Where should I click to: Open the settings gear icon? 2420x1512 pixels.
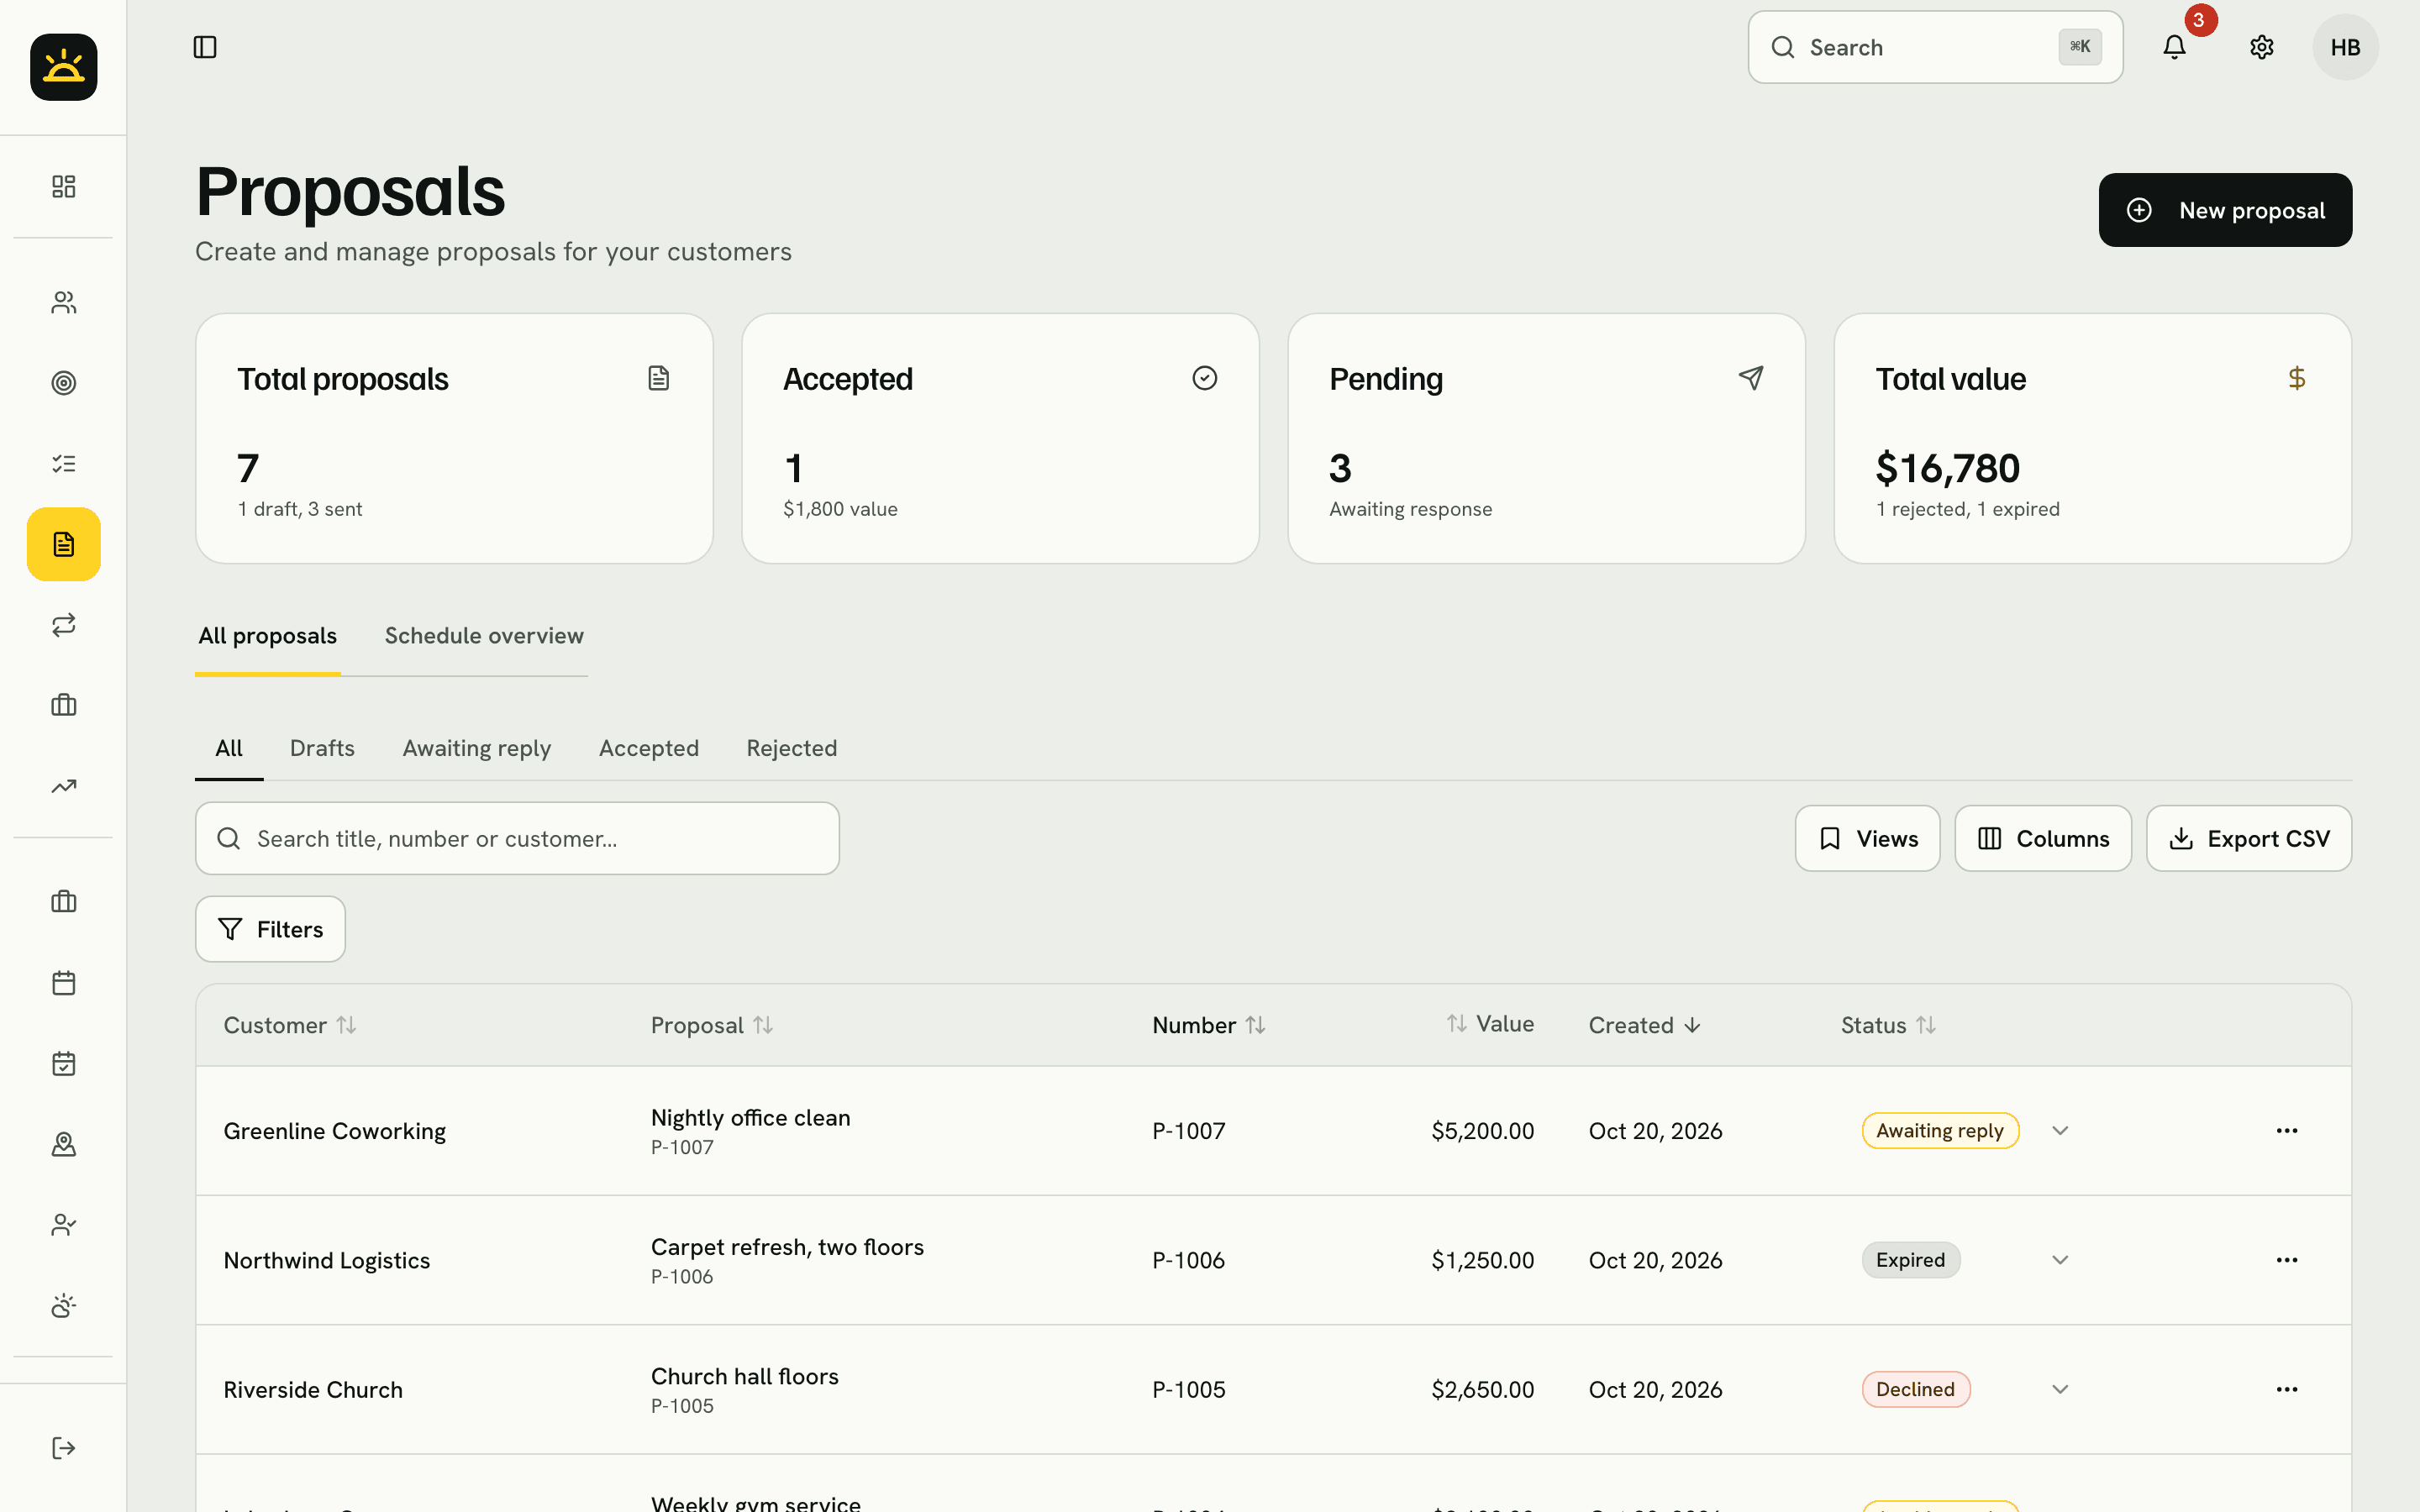(2261, 47)
